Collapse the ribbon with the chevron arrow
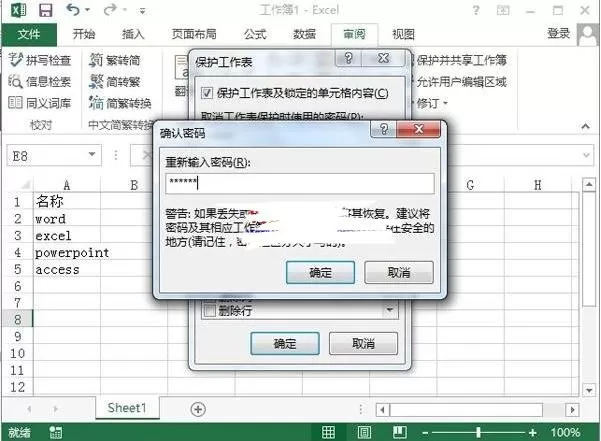The height and width of the screenshot is (441, 601). point(585,126)
